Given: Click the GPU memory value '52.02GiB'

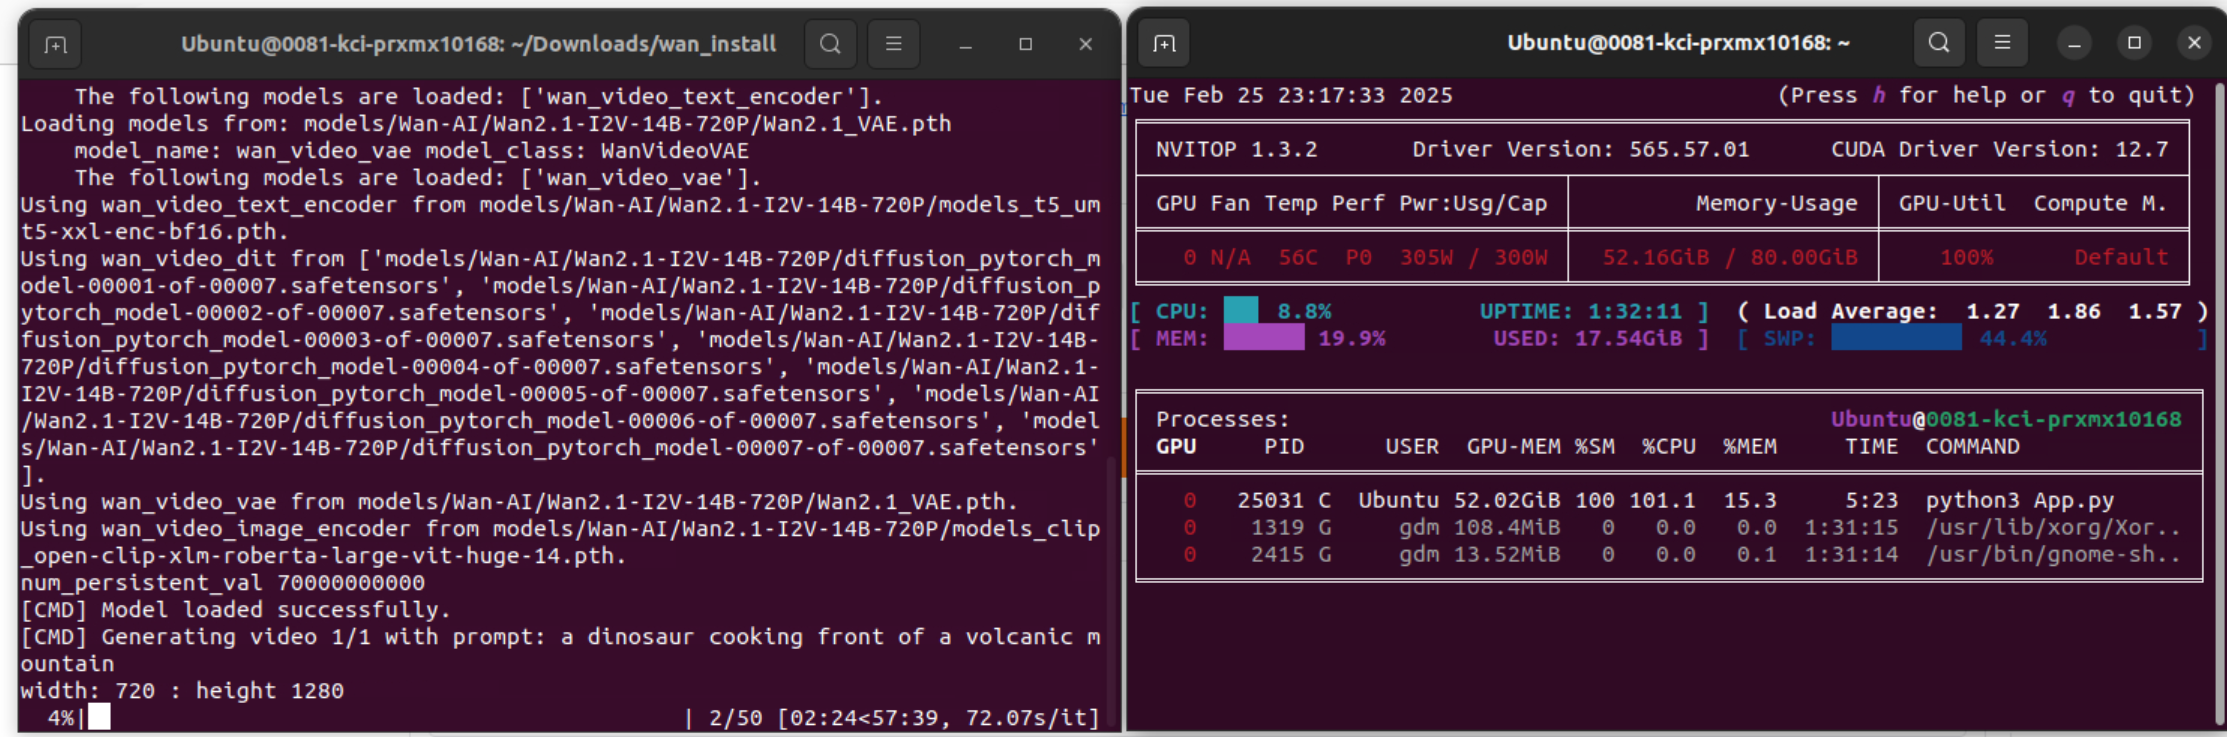Looking at the screenshot, I should click(1507, 501).
